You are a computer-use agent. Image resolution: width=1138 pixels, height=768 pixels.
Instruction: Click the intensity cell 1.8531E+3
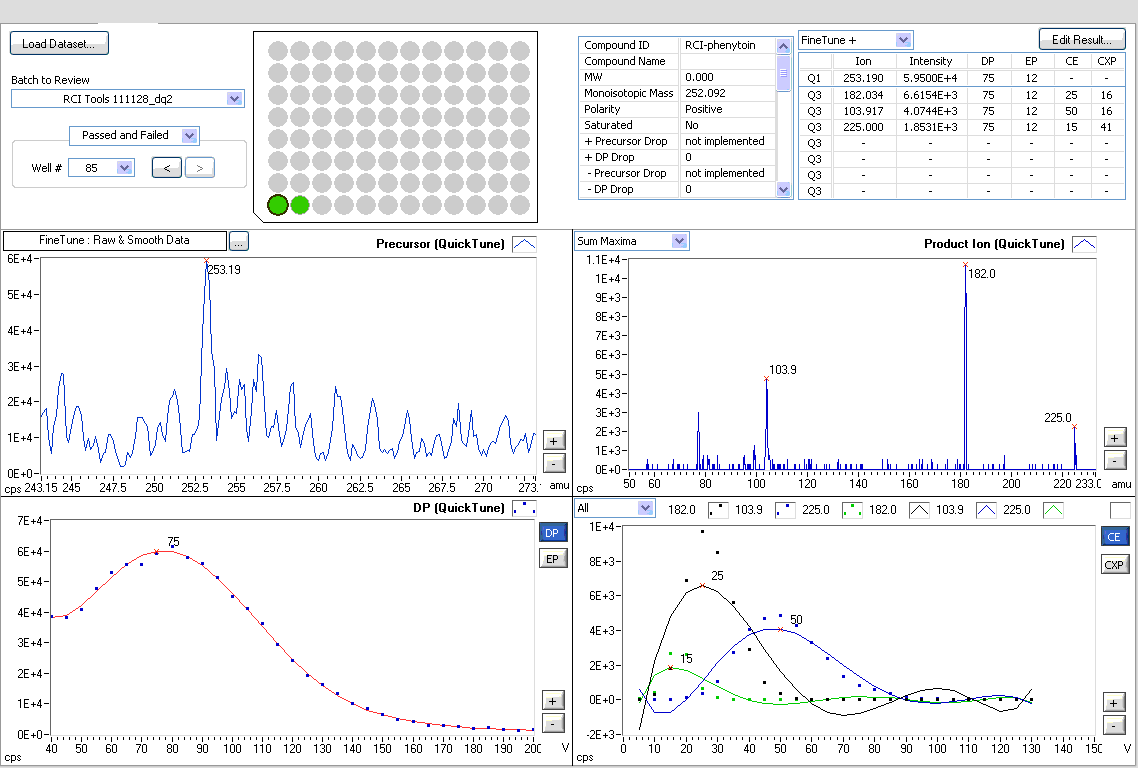[x=930, y=127]
